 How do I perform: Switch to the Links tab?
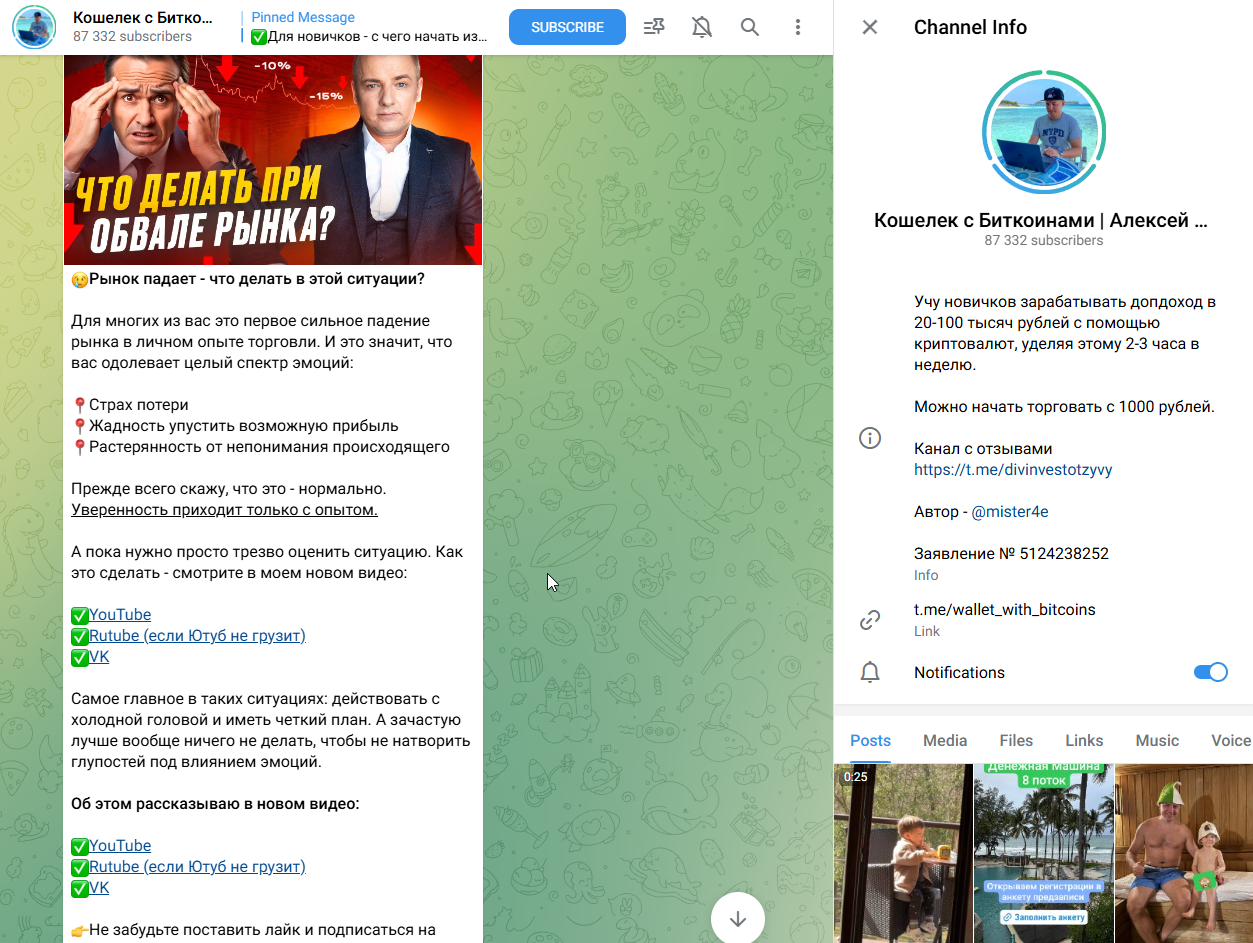(1084, 740)
